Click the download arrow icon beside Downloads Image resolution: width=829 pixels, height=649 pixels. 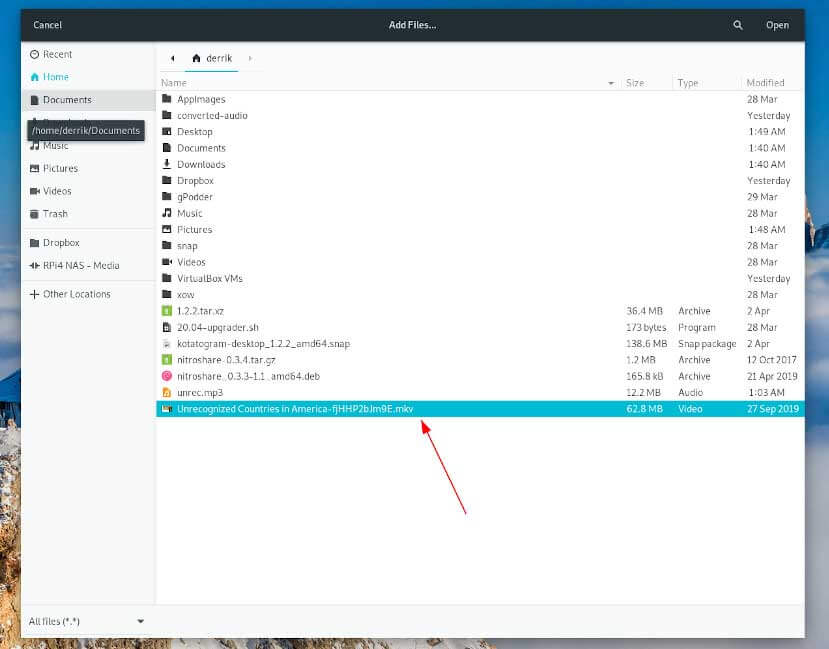click(167, 164)
